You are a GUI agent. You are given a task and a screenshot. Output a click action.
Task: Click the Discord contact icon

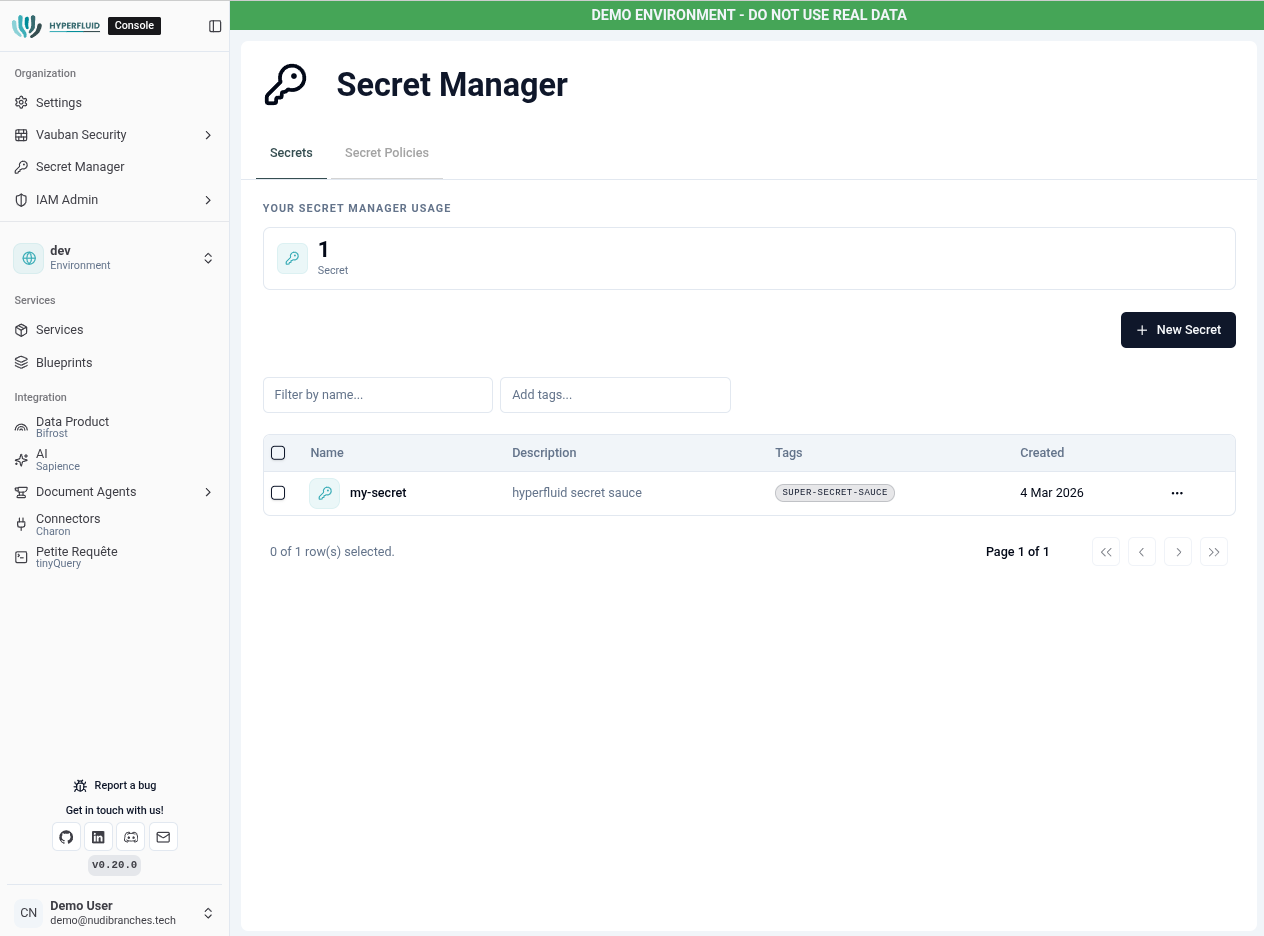131,837
